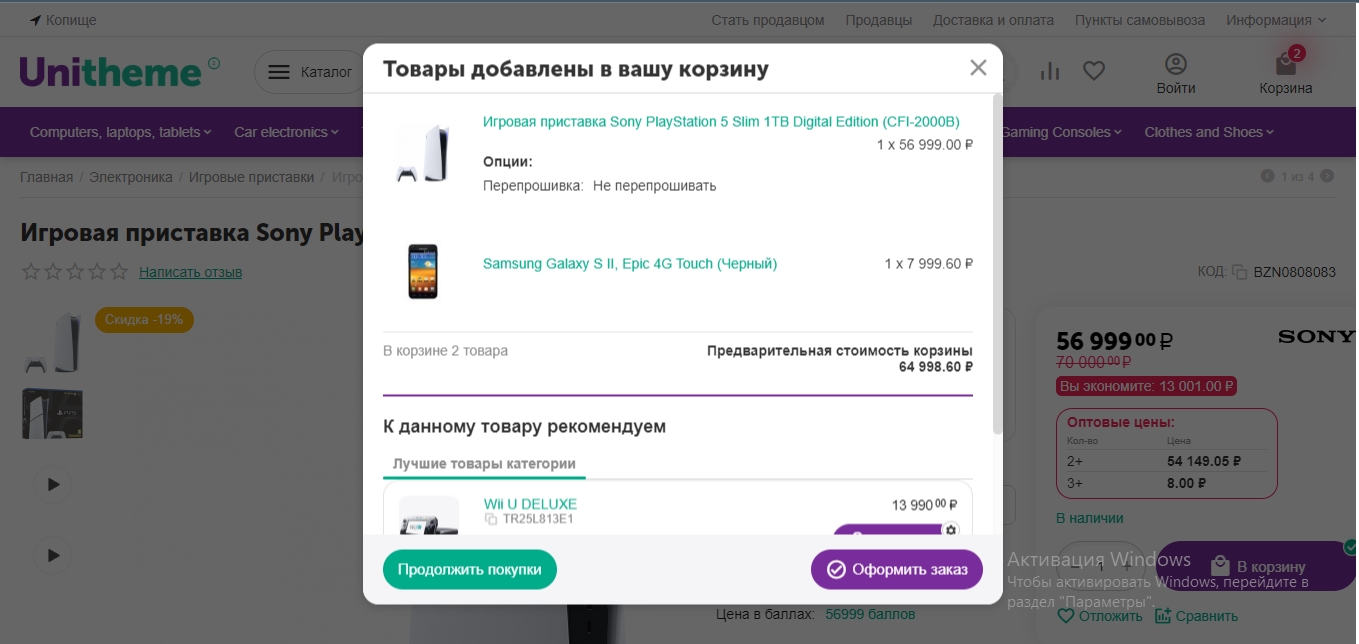This screenshot has width=1359, height=644.
Task: Go to next product arrow icon
Action: 1327,177
